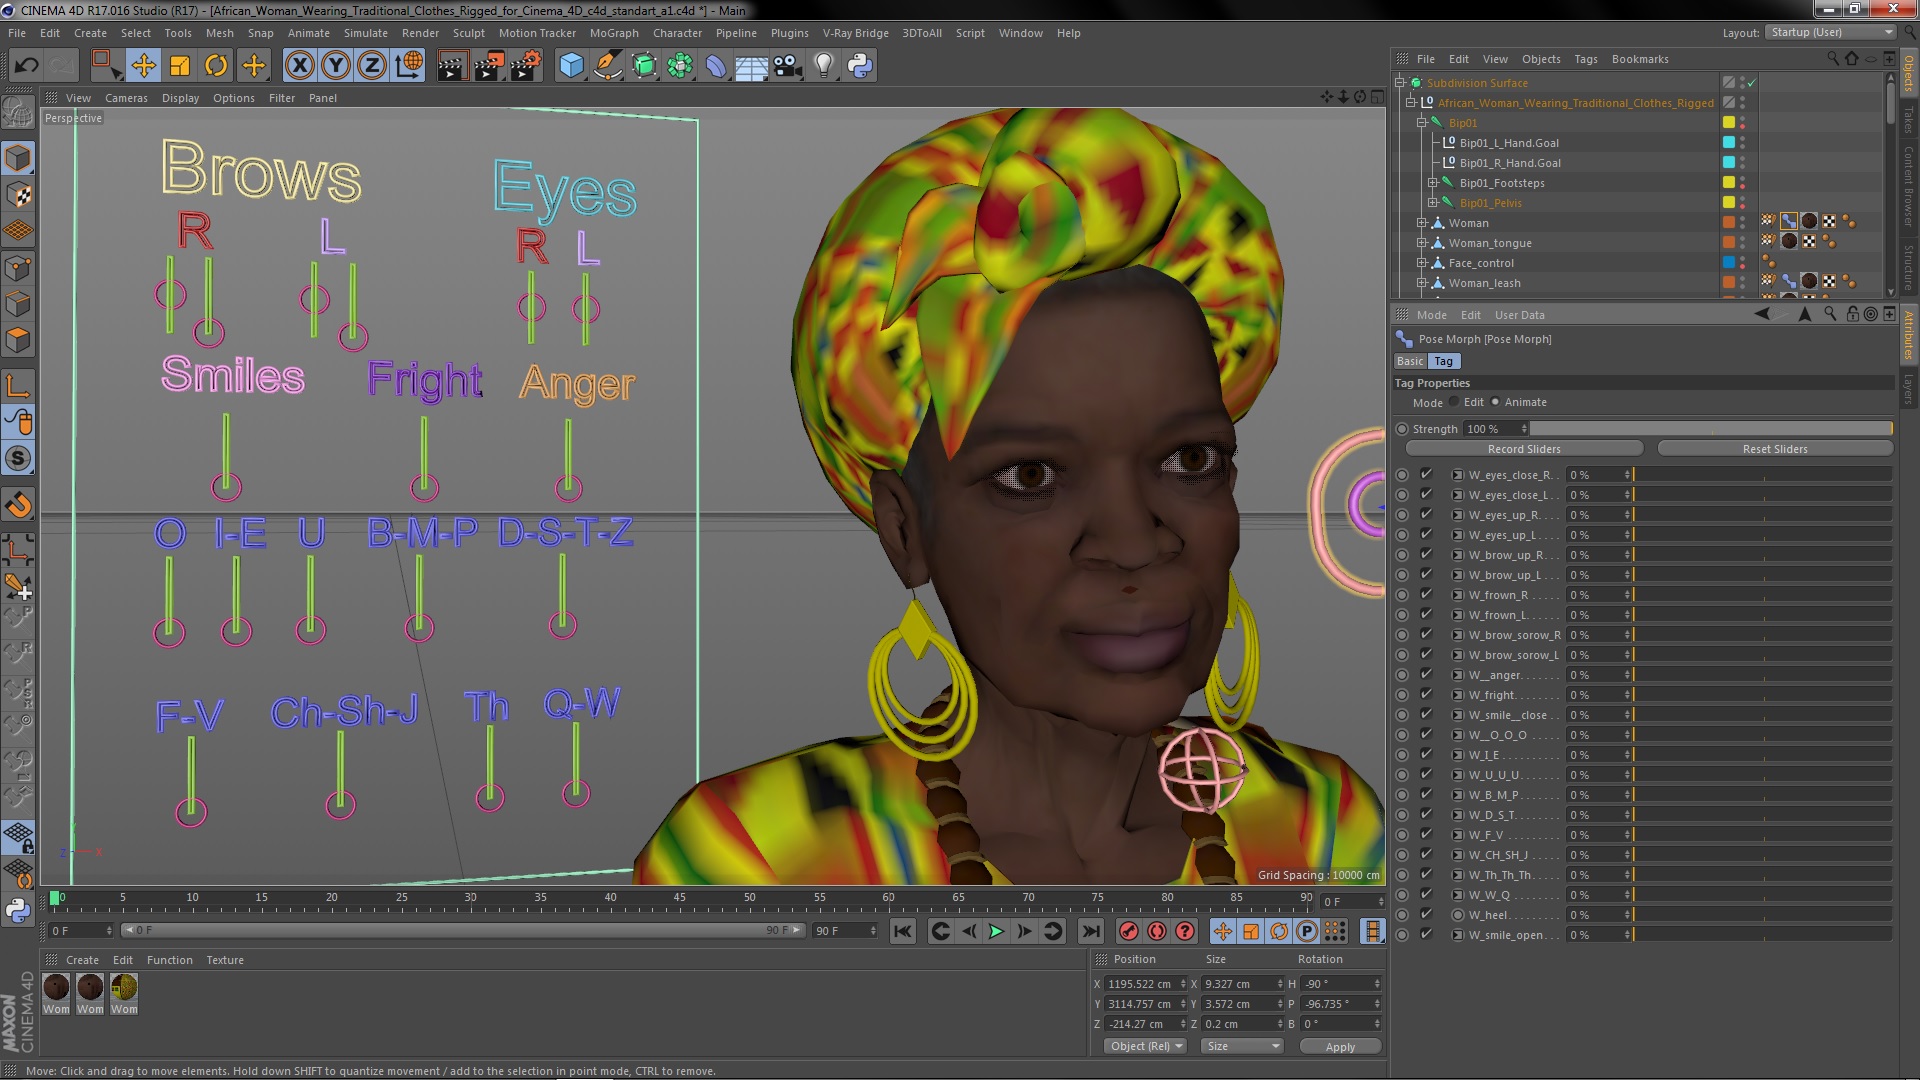Add a Camera object
1920x1080 pixels.
(787, 66)
